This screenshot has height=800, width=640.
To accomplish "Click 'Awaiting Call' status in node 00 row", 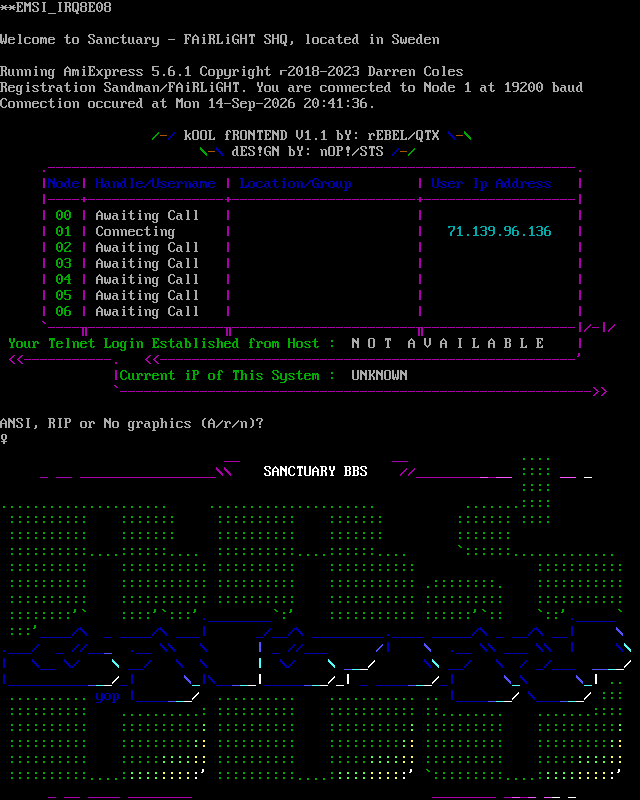I will tap(147, 216).
